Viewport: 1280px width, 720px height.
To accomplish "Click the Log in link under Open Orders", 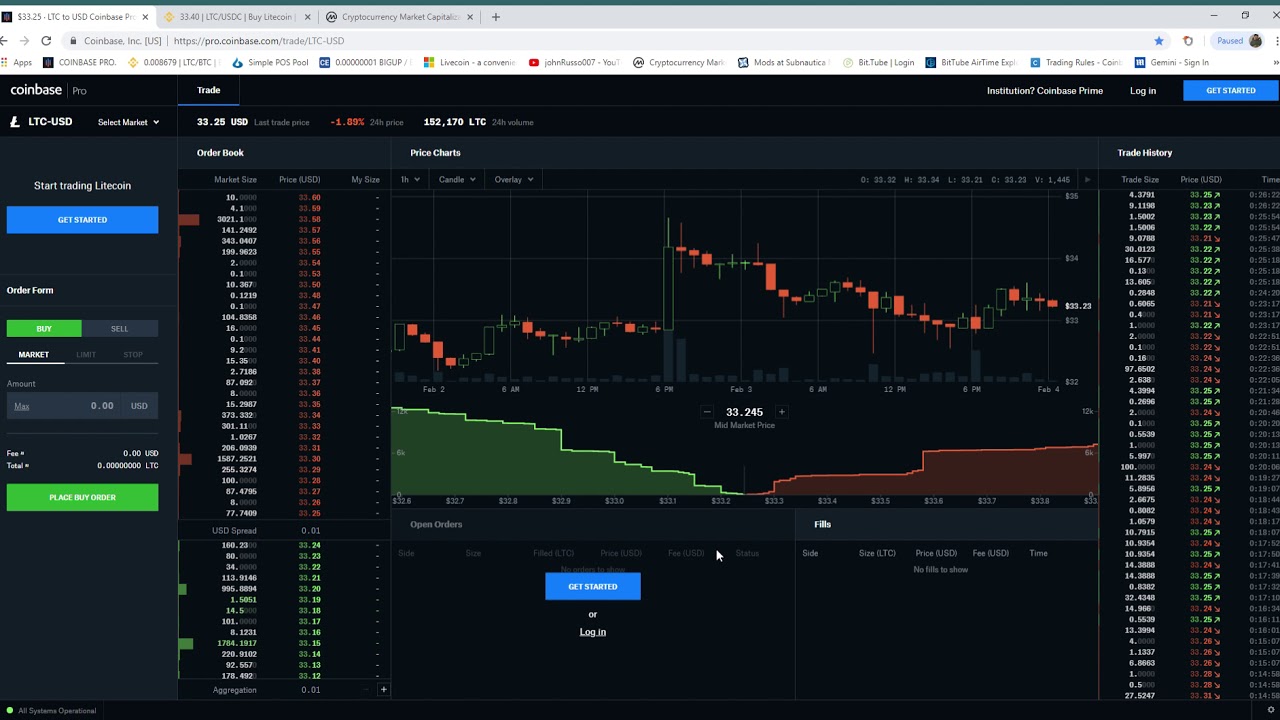I will tap(593, 632).
